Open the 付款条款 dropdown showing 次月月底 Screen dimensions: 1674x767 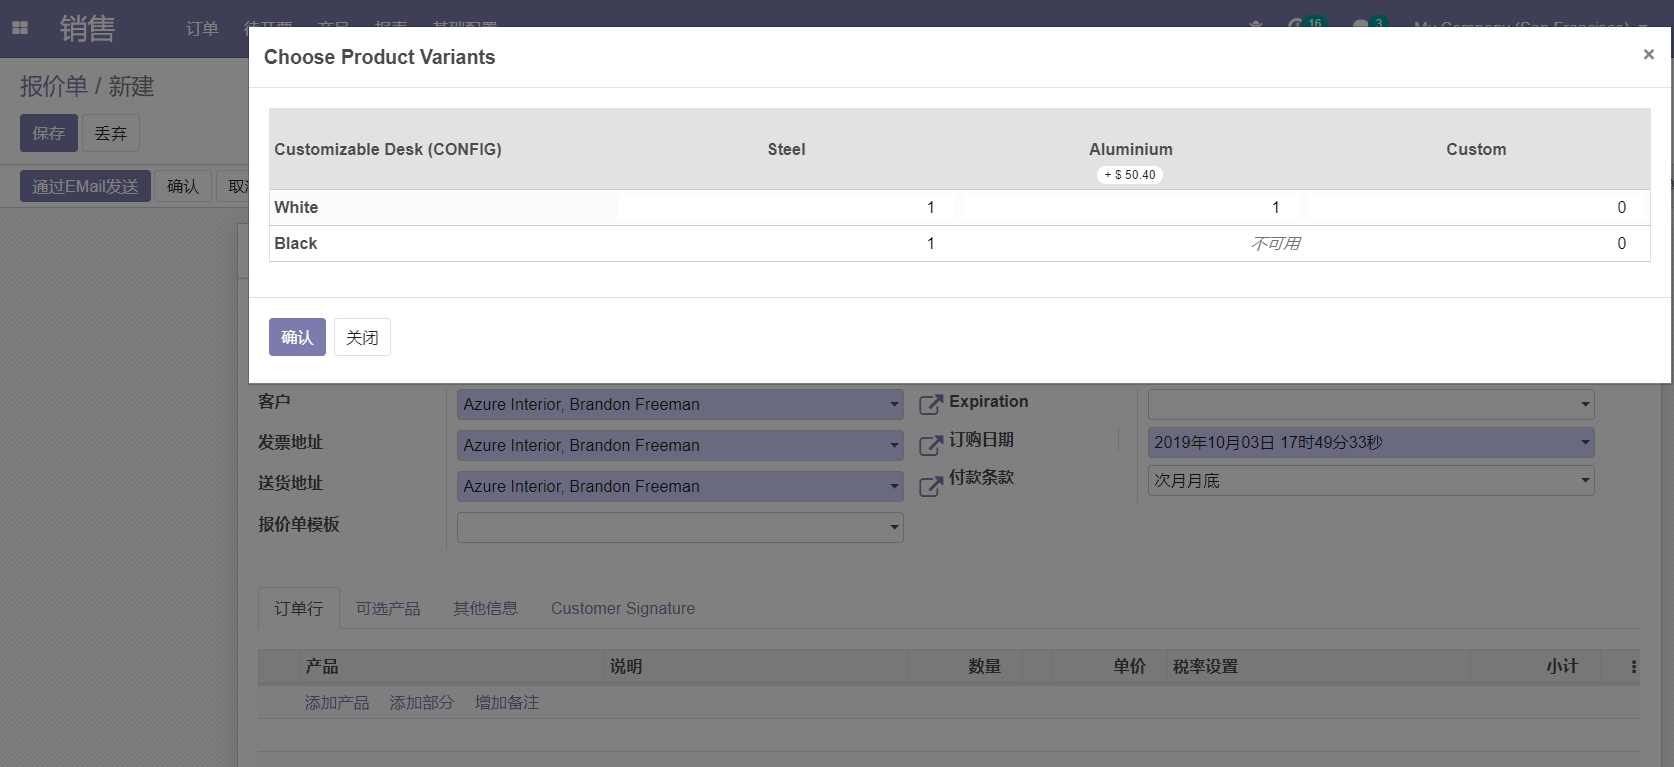pos(1584,481)
